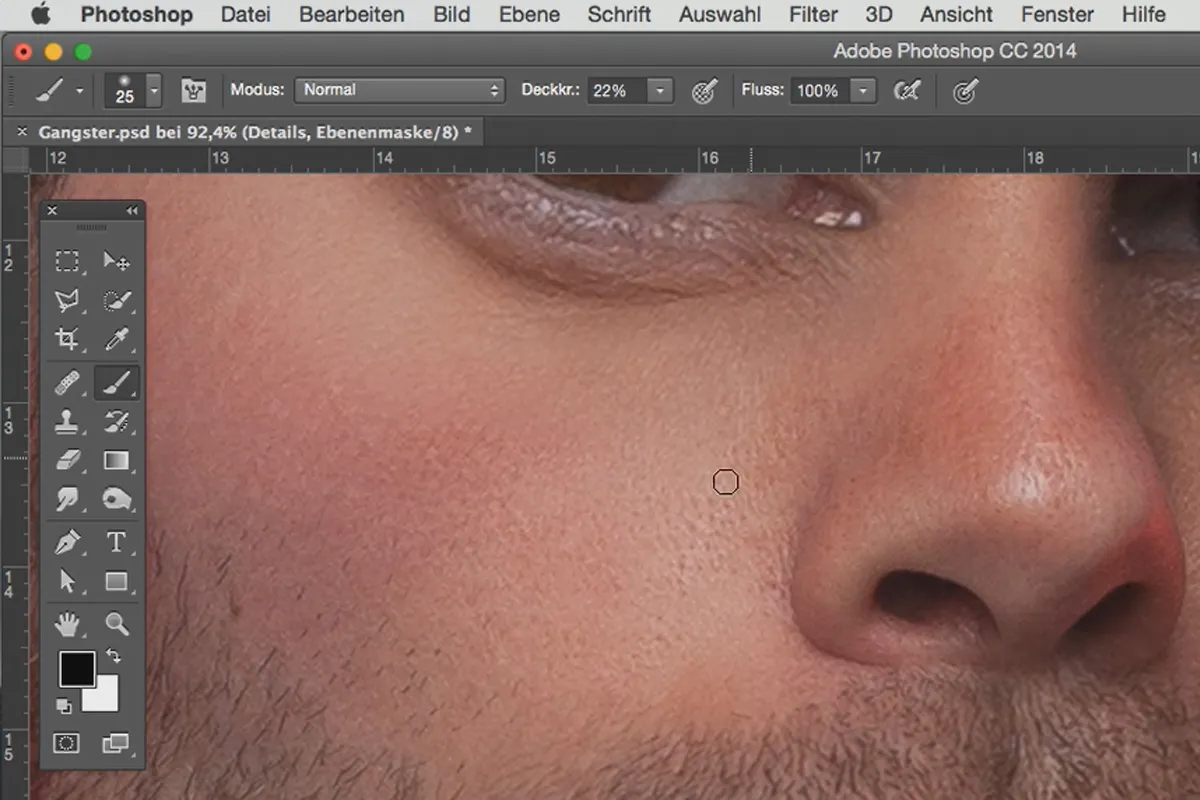1200x800 pixels.
Task: Click the black foreground color swatch
Action: pos(77,668)
